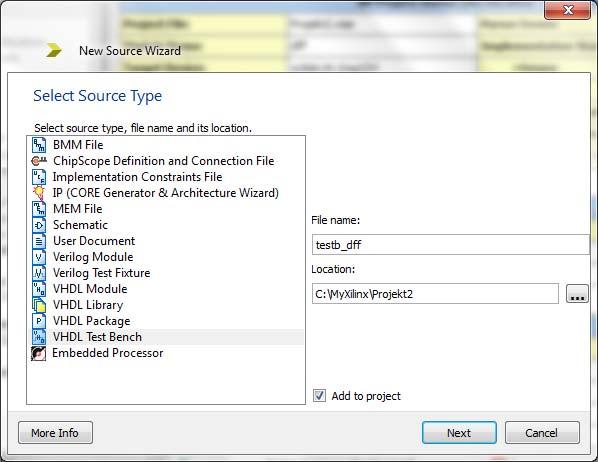Click the BMM File icon
This screenshot has height=462, width=598.
pos(39,145)
